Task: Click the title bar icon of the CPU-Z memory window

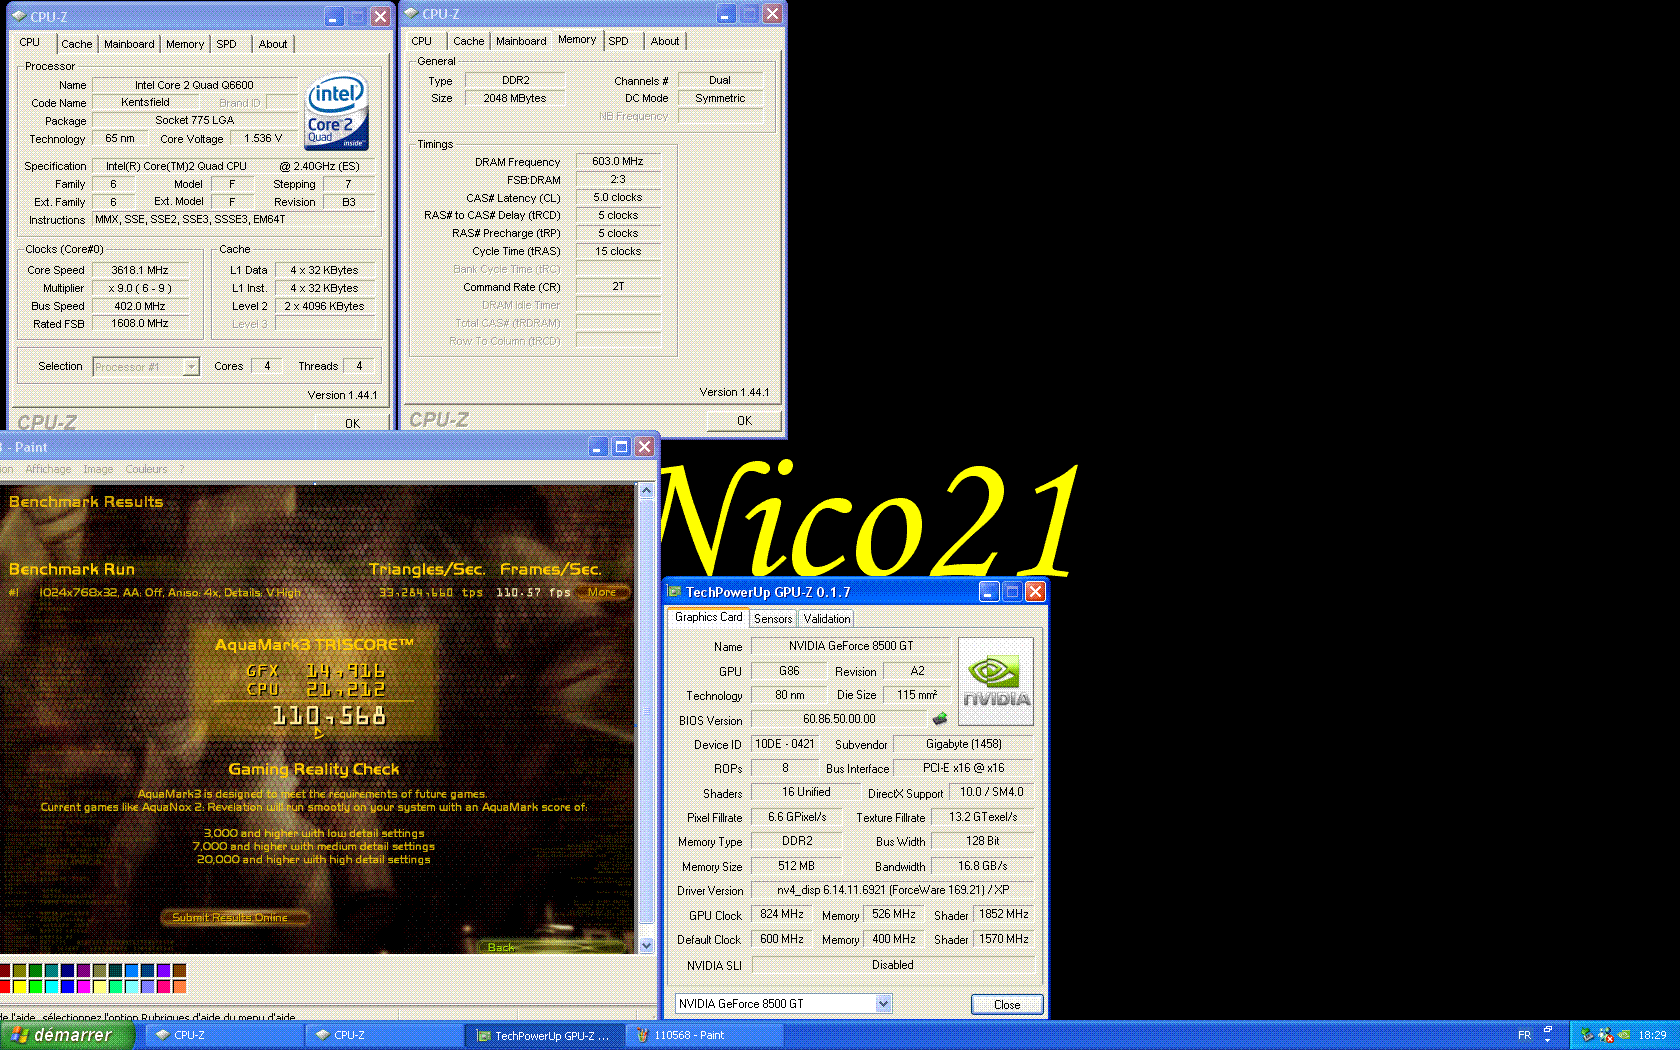Action: coord(411,14)
